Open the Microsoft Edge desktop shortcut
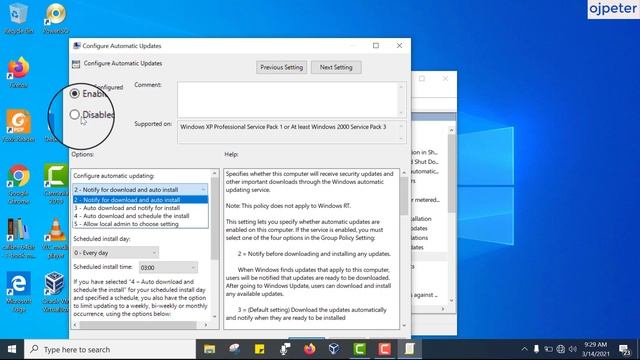This screenshot has height=360, width=640. [18, 292]
